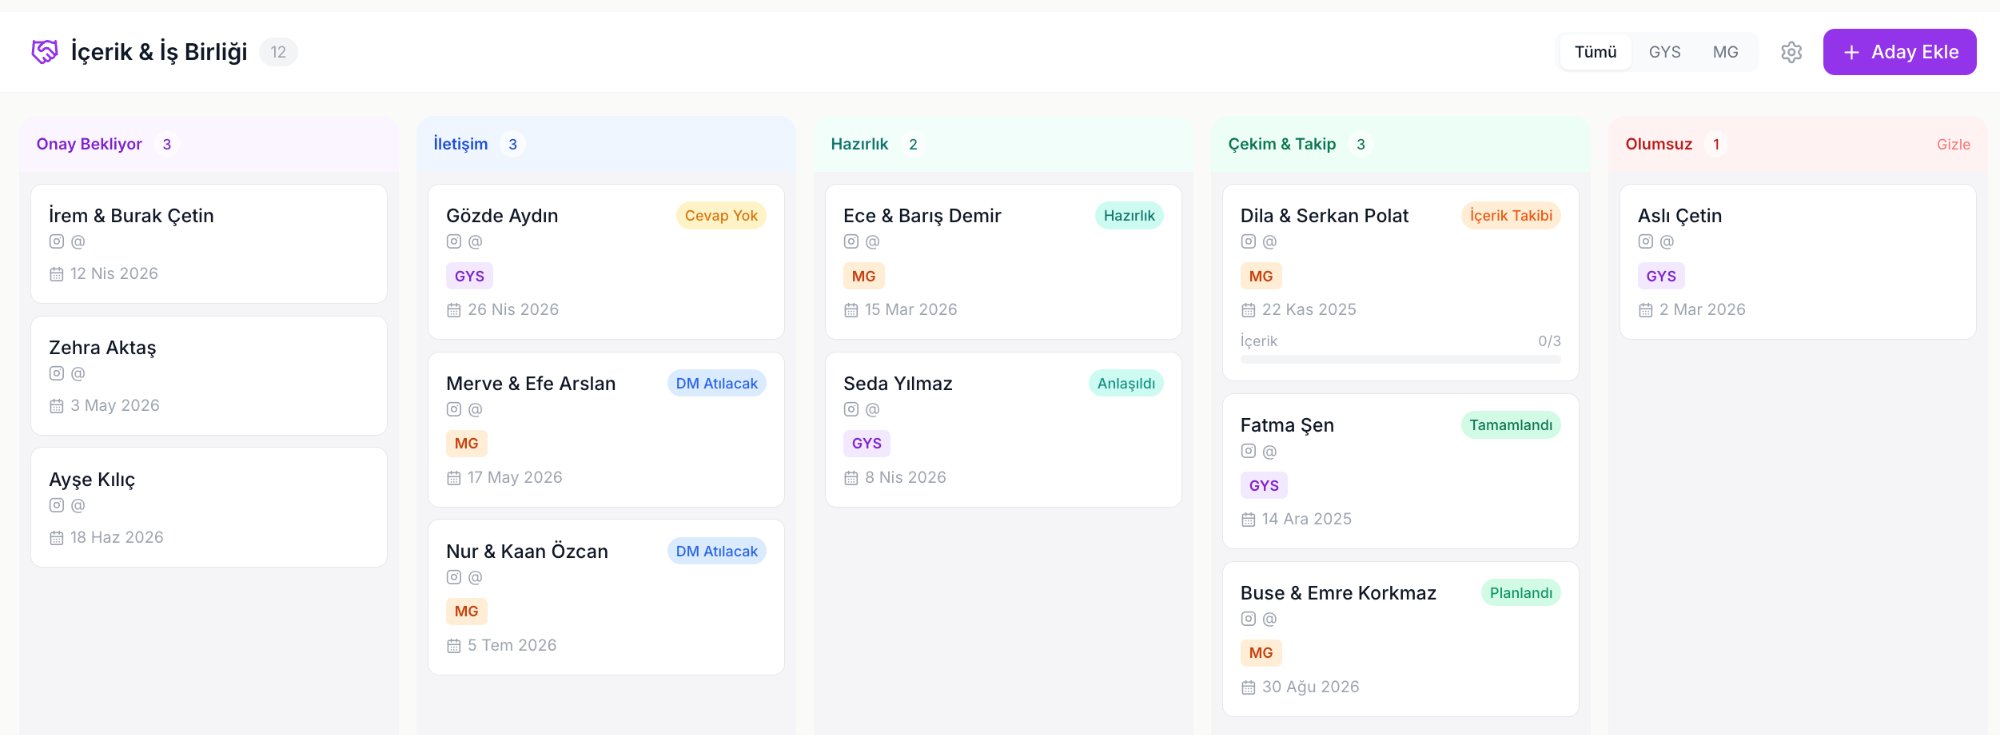Click calendar icon next to 2 Mar 2026
This screenshot has height=735, width=2000.
(1646, 310)
